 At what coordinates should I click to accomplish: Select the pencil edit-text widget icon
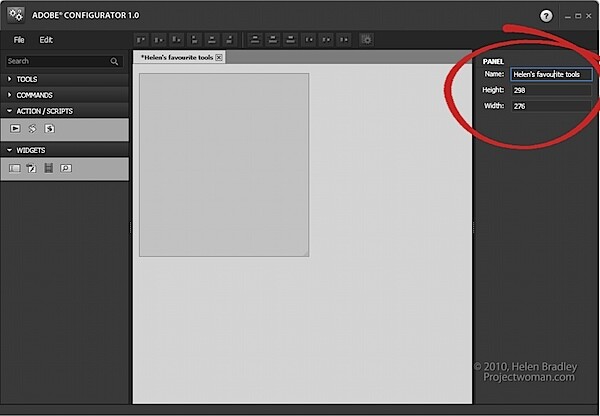tap(31, 168)
